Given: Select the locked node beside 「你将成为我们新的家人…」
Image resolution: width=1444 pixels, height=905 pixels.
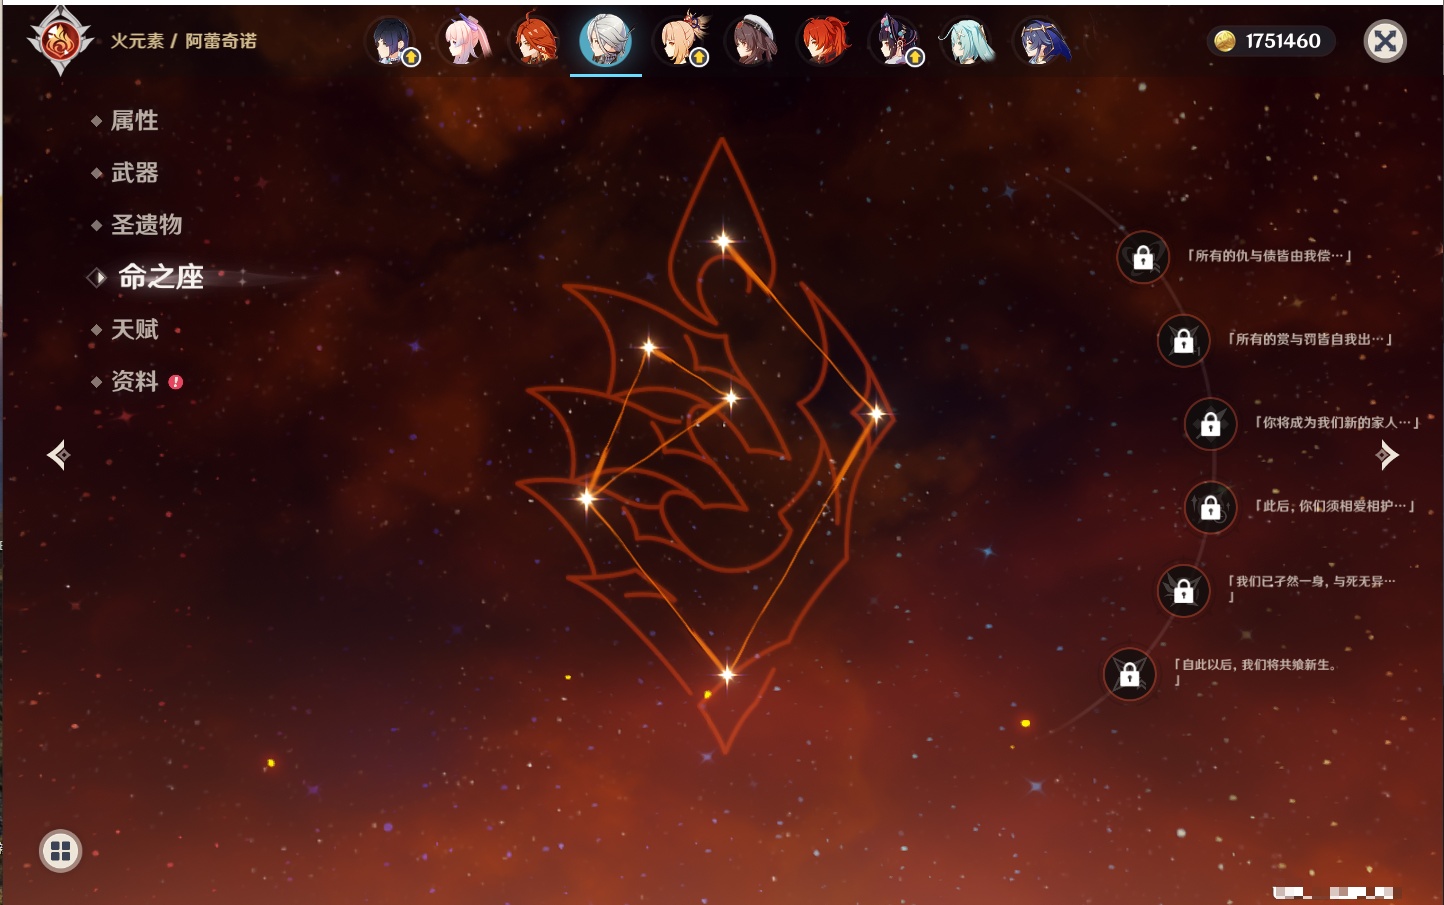Looking at the screenshot, I should [x=1210, y=423].
